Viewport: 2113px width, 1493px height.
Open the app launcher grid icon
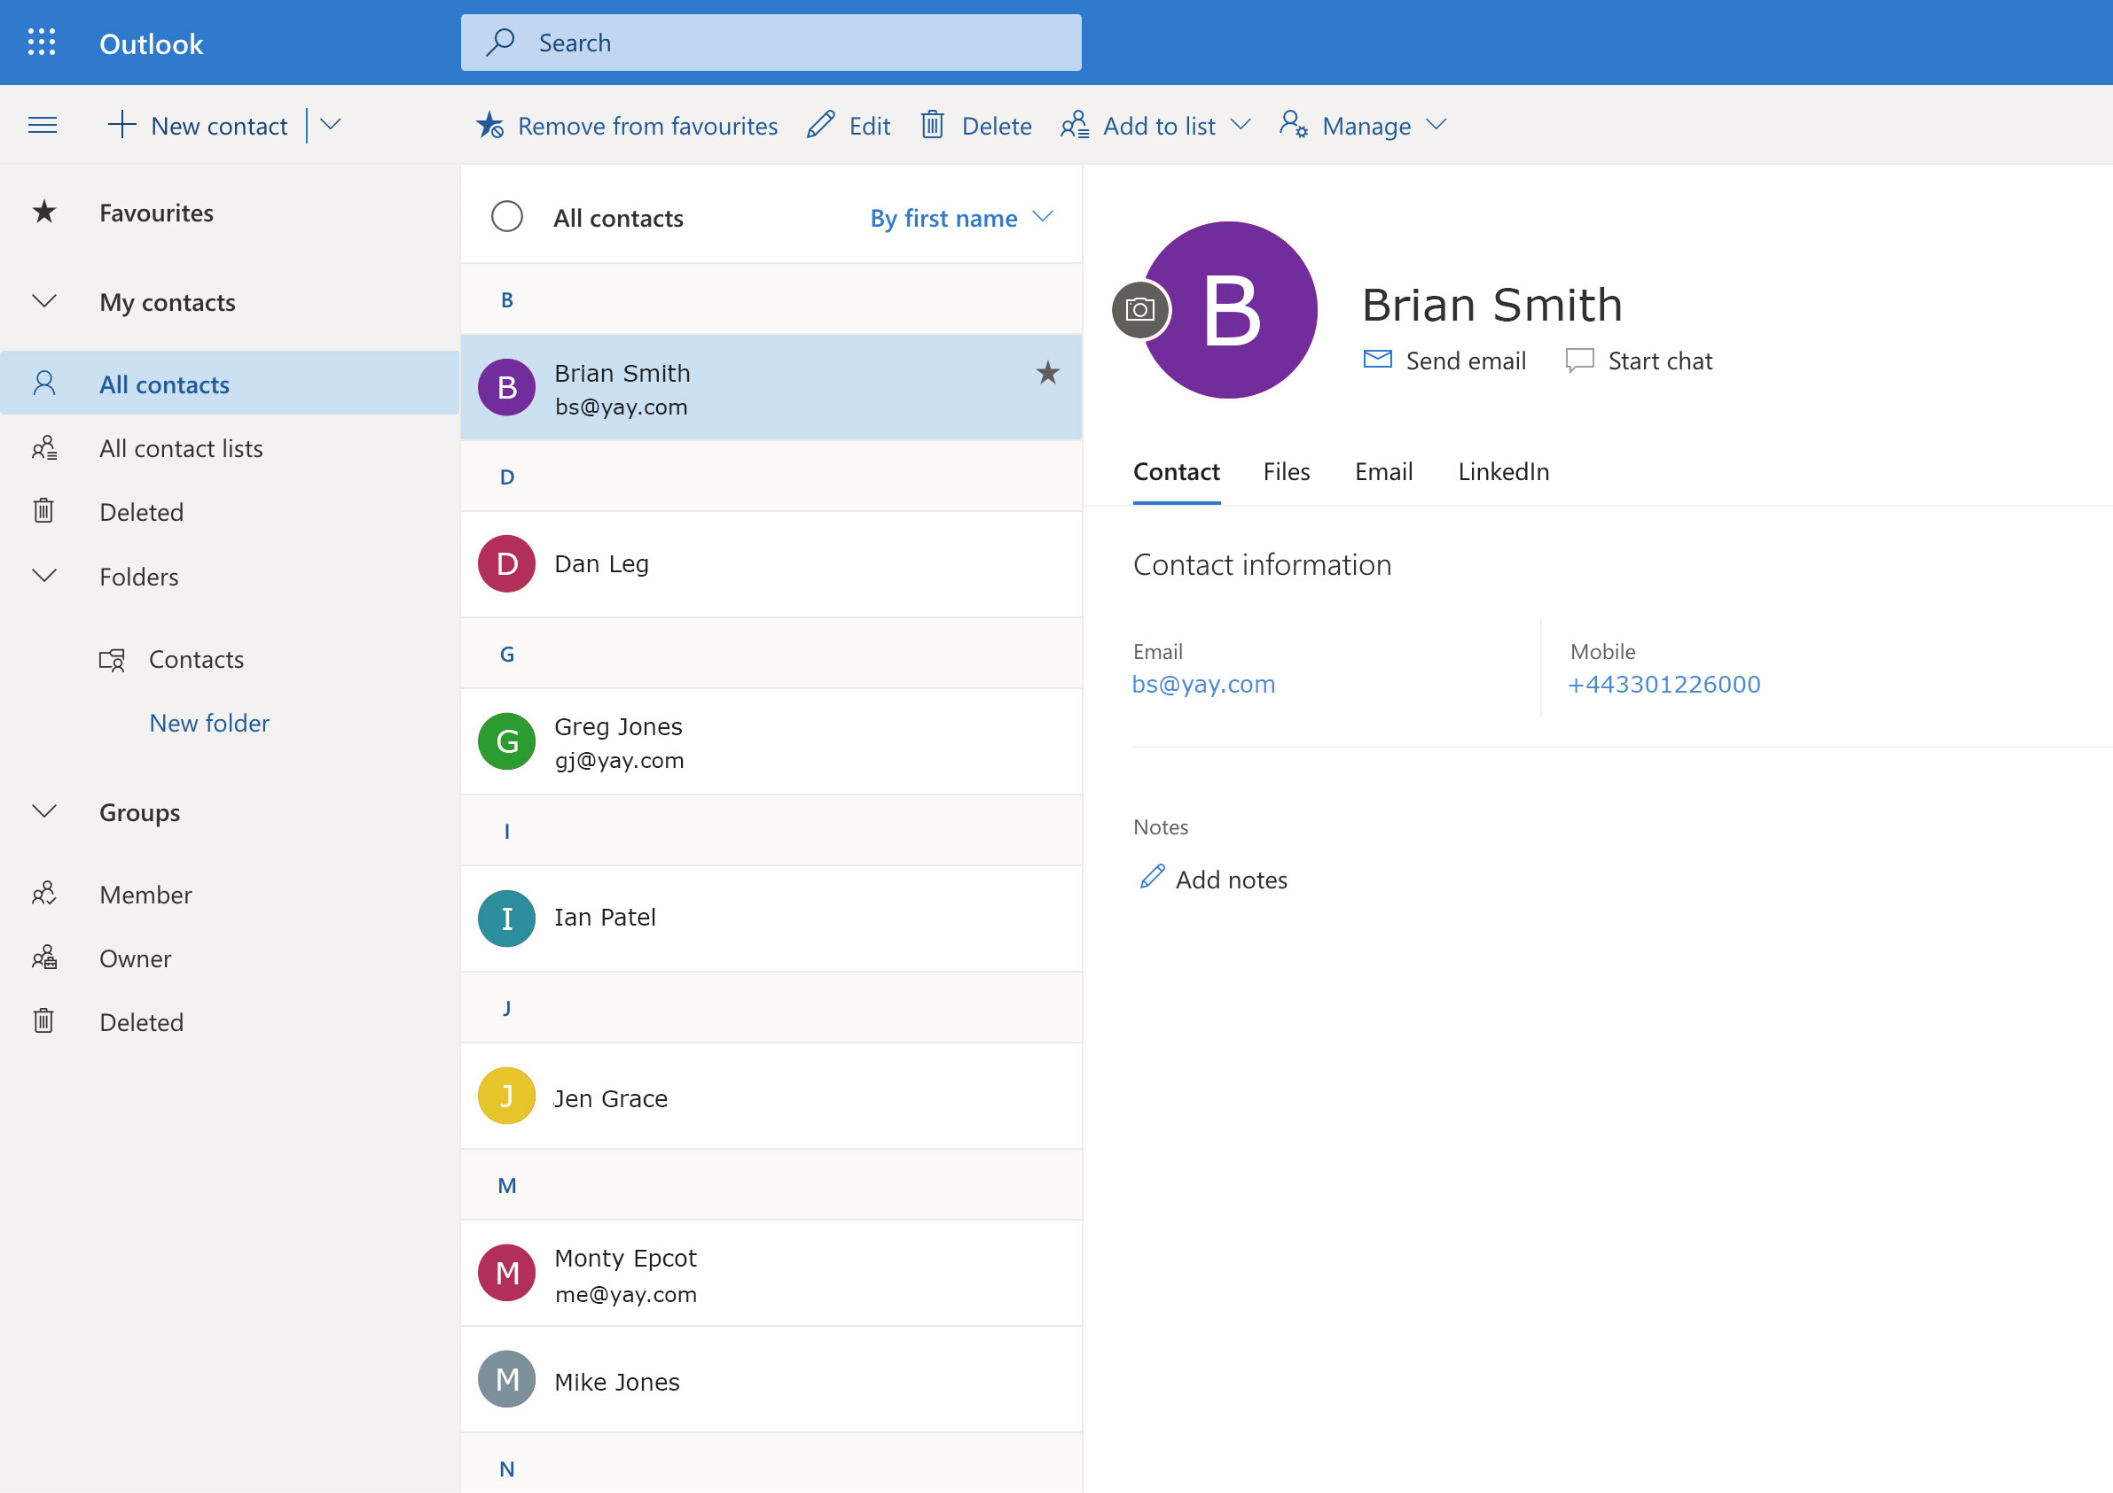pos(41,42)
